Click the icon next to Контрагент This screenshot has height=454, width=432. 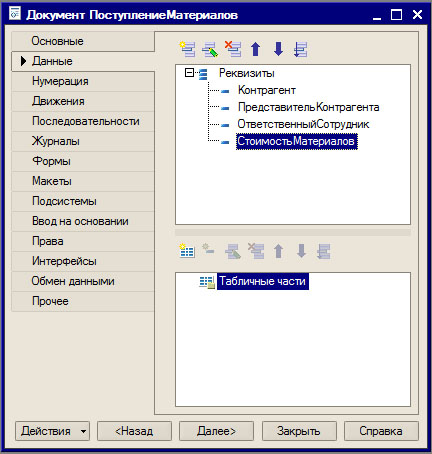(225, 91)
